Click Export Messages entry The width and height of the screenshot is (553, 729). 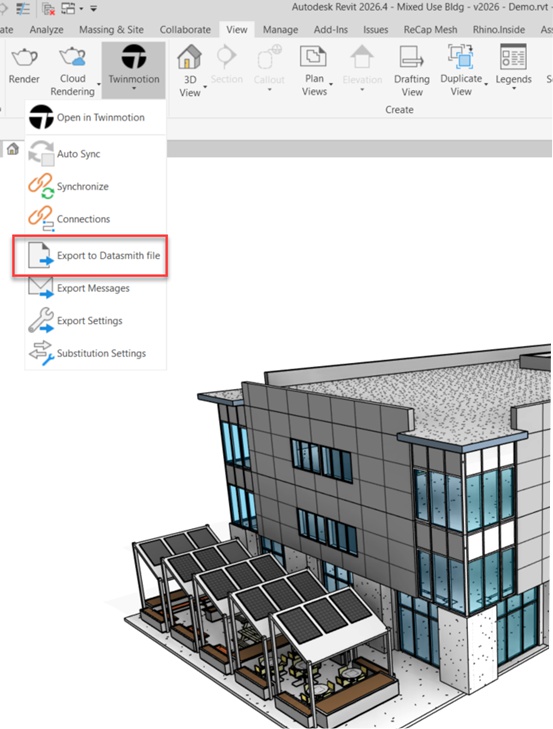click(95, 288)
